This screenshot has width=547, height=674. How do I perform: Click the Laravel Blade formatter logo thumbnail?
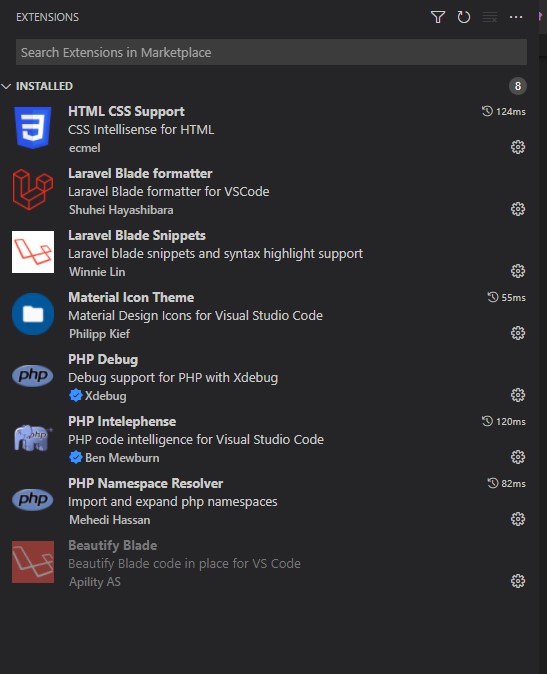pos(33,190)
